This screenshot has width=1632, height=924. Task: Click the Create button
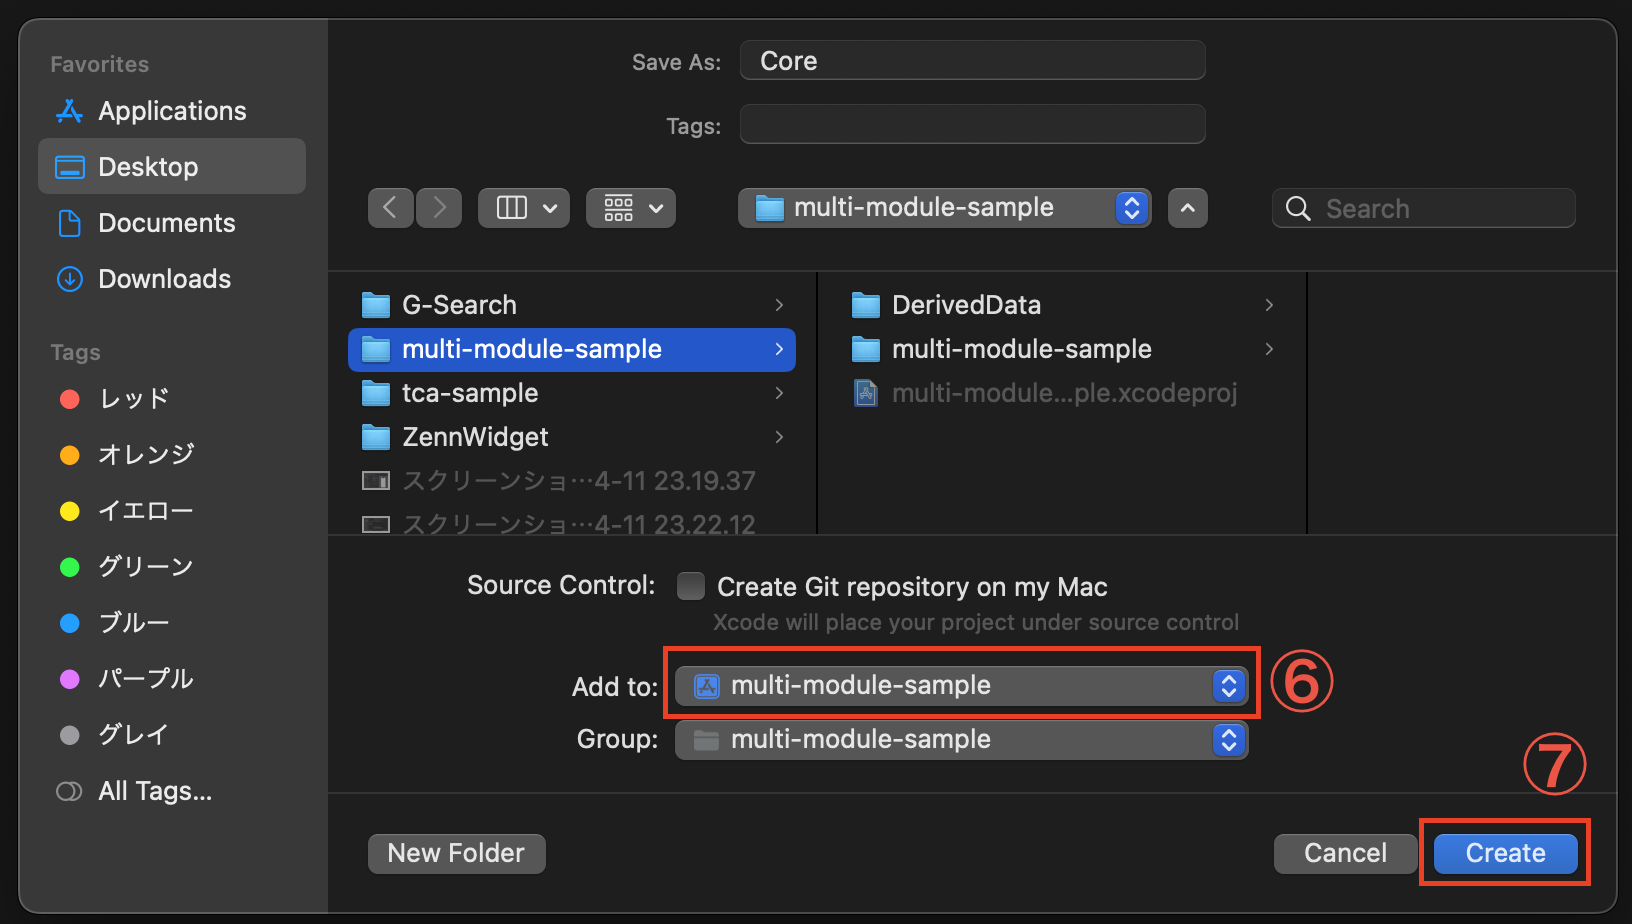[1505, 853]
